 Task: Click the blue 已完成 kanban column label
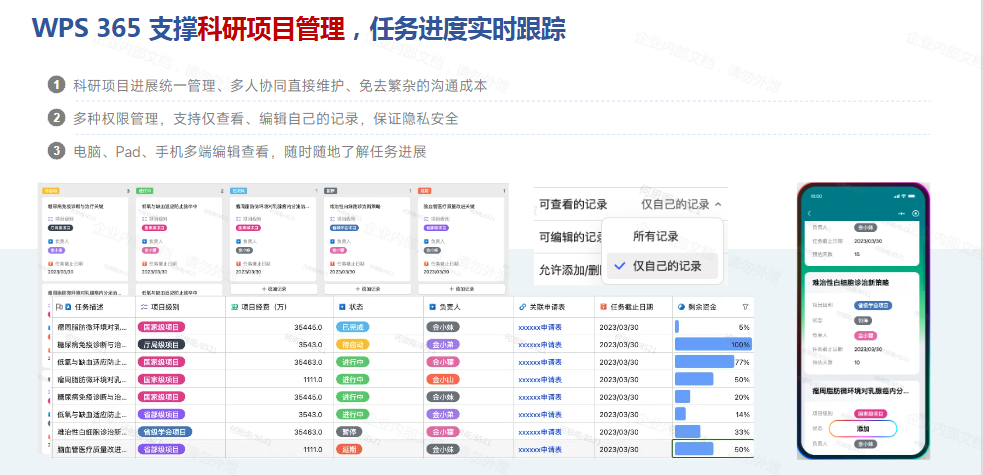pyautogui.click(x=239, y=191)
